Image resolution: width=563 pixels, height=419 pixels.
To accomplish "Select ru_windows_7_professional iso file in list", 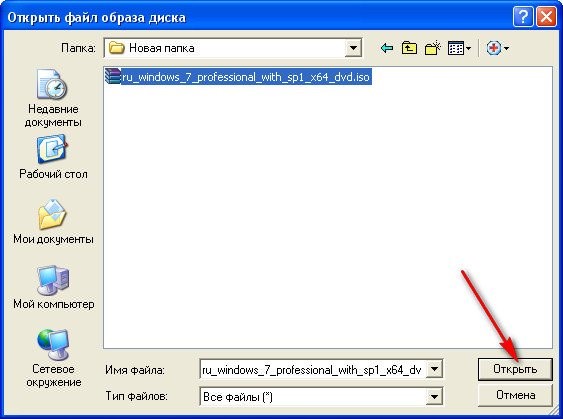I will point(238,77).
